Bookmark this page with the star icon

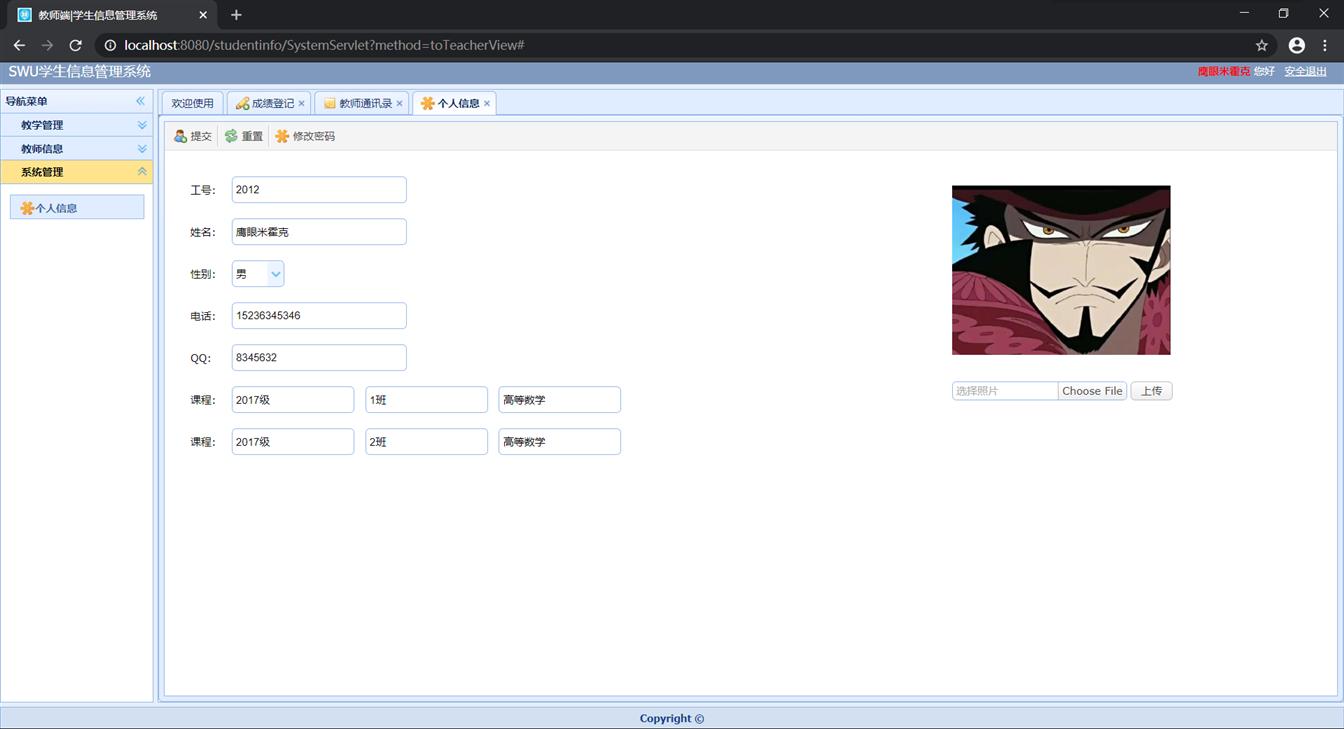click(1262, 45)
